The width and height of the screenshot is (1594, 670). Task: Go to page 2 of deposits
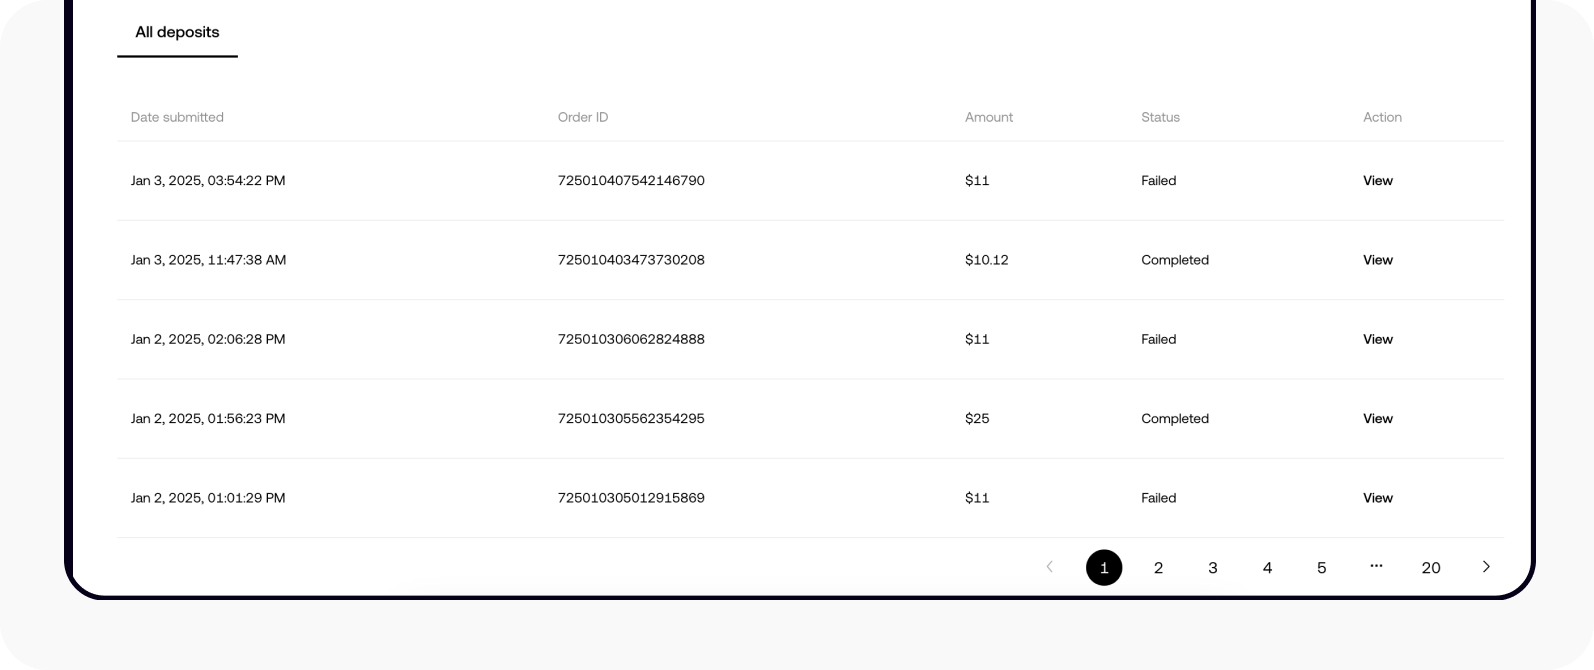[1158, 567]
